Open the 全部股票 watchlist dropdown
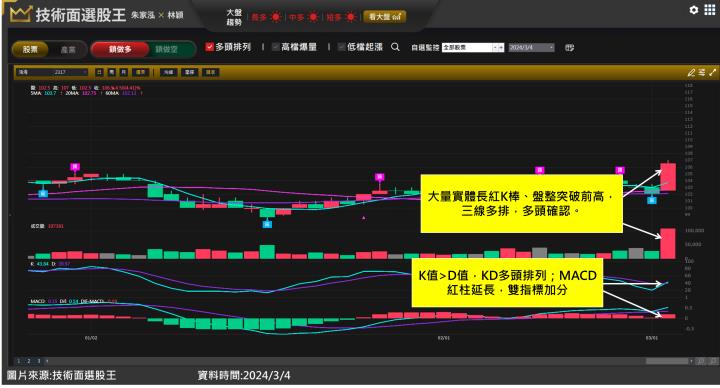This screenshot has width=720, height=388. click(x=472, y=47)
